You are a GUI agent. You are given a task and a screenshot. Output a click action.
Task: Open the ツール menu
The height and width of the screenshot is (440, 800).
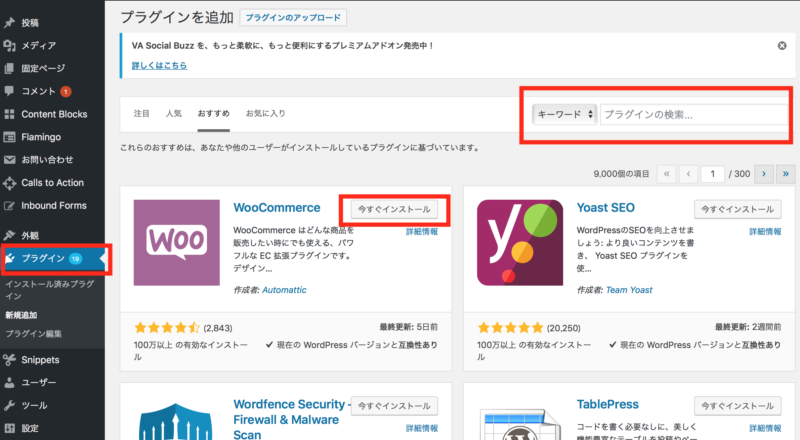[x=53, y=405]
